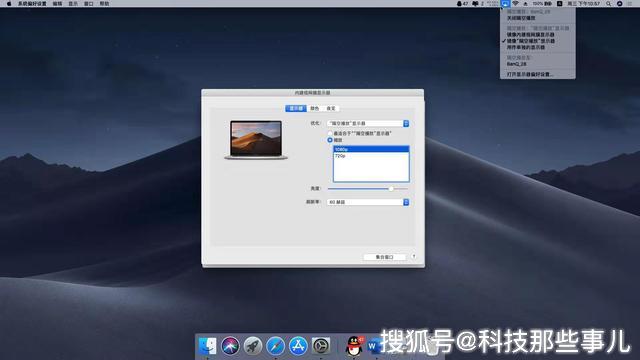Open the 优化 (Optimize for) dropdown
The width and height of the screenshot is (640, 360).
coord(368,123)
